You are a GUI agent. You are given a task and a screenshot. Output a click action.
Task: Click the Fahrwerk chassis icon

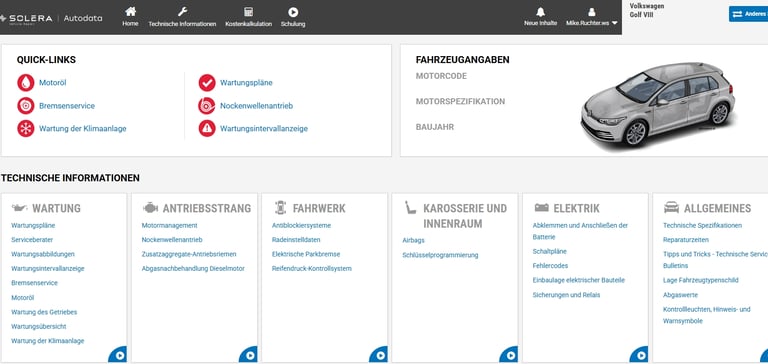[280, 208]
